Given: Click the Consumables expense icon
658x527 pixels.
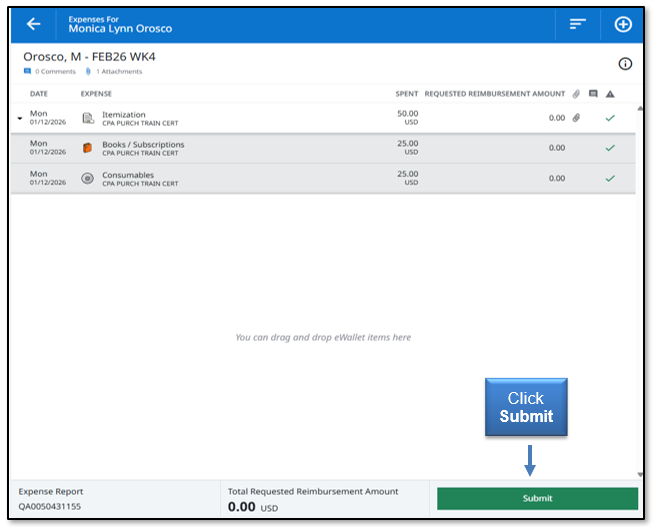Looking at the screenshot, I should (x=88, y=178).
